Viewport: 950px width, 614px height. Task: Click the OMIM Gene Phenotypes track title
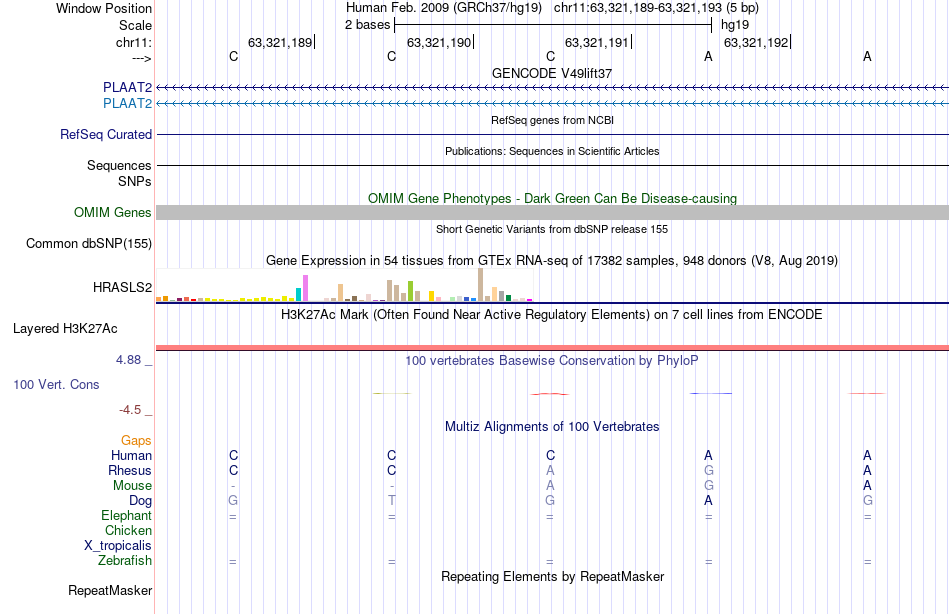(x=553, y=199)
